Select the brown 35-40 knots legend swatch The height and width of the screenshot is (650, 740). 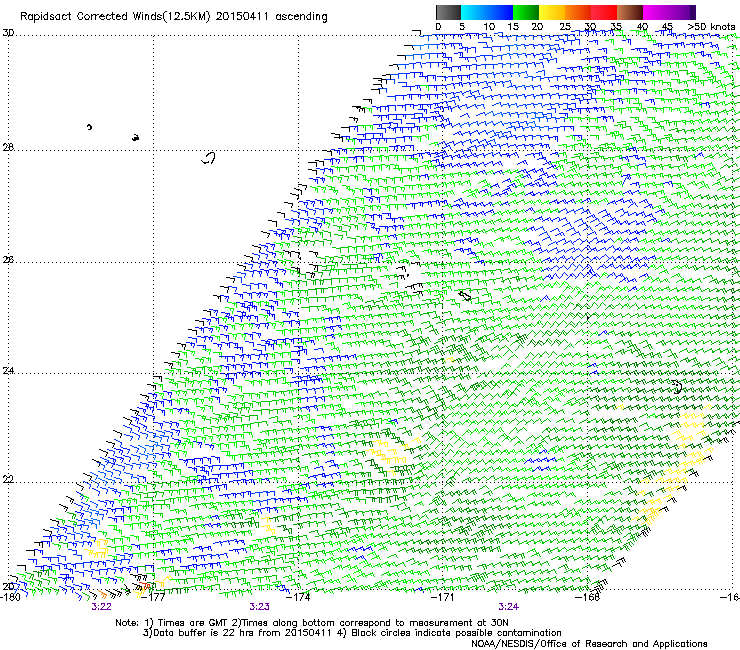(630, 12)
